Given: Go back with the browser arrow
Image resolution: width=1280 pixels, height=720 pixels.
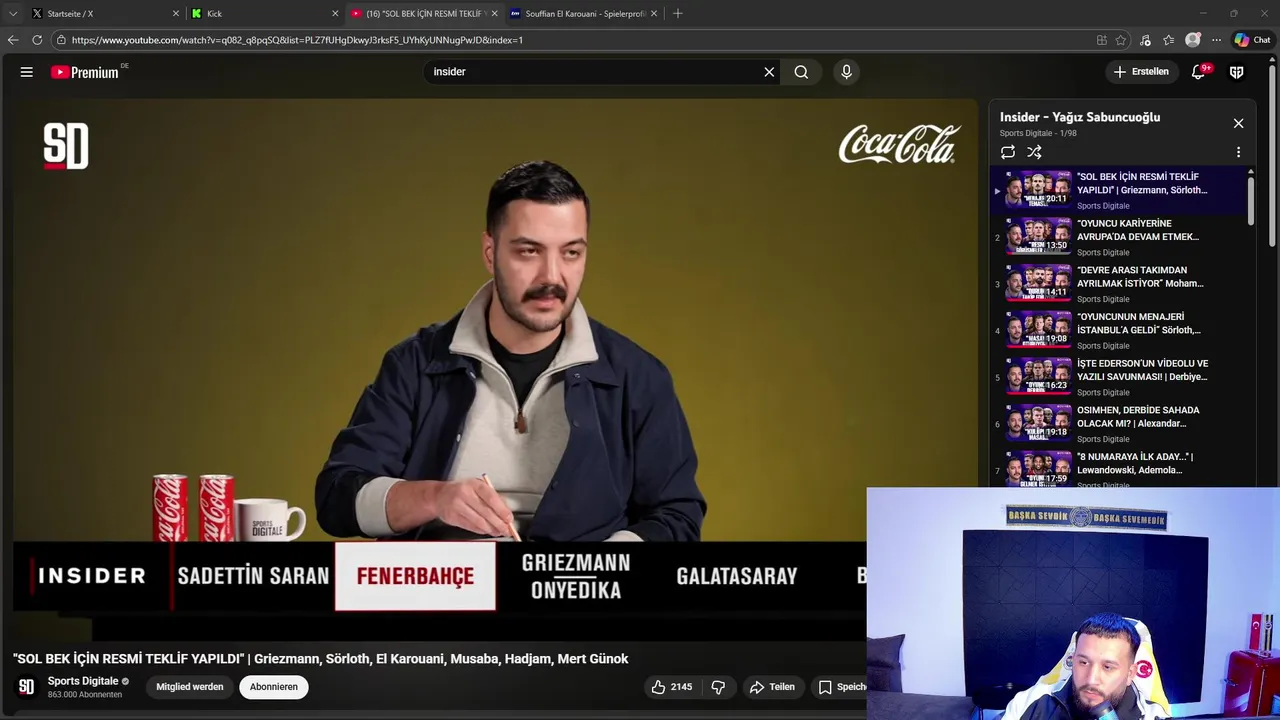Looking at the screenshot, I should [12, 40].
